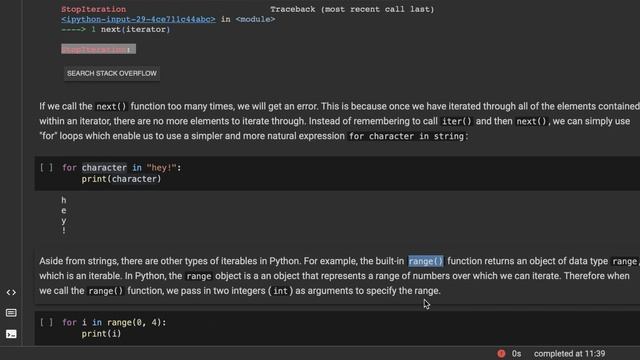The width and height of the screenshot is (640, 360).
Task: Open the command palette sidebar icon
Action: (11, 313)
